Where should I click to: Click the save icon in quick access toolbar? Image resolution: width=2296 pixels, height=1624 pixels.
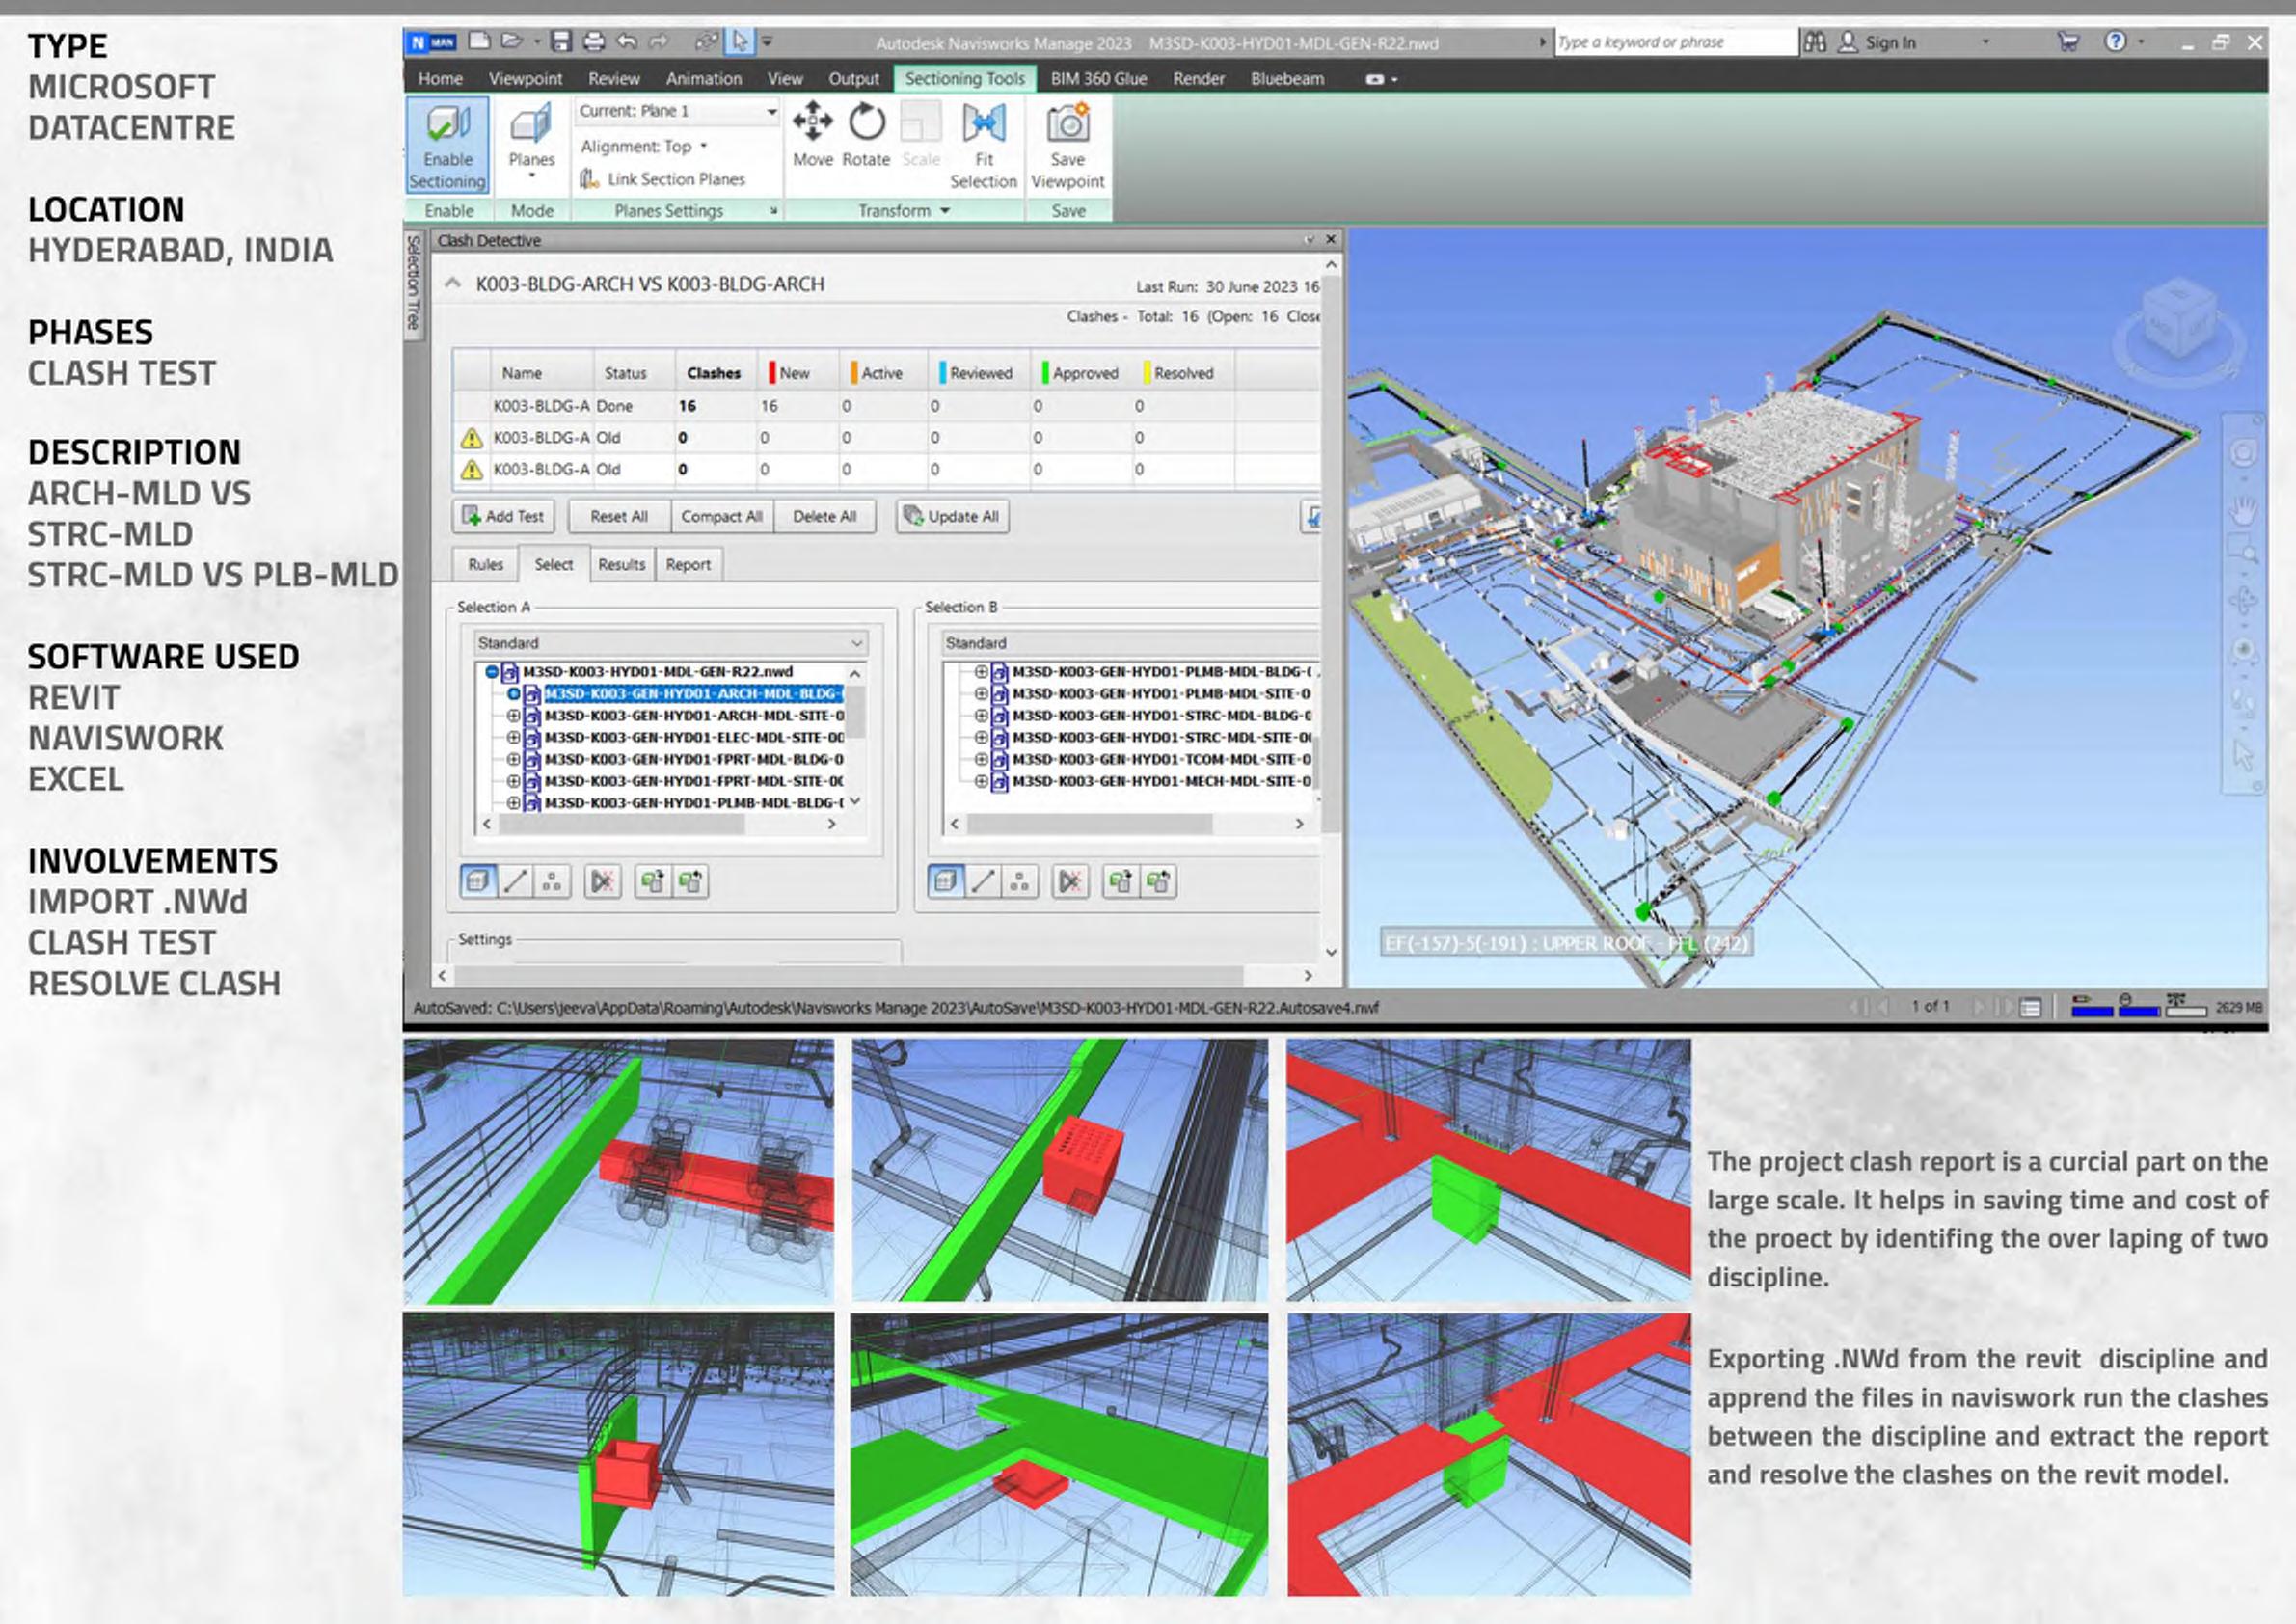click(561, 41)
